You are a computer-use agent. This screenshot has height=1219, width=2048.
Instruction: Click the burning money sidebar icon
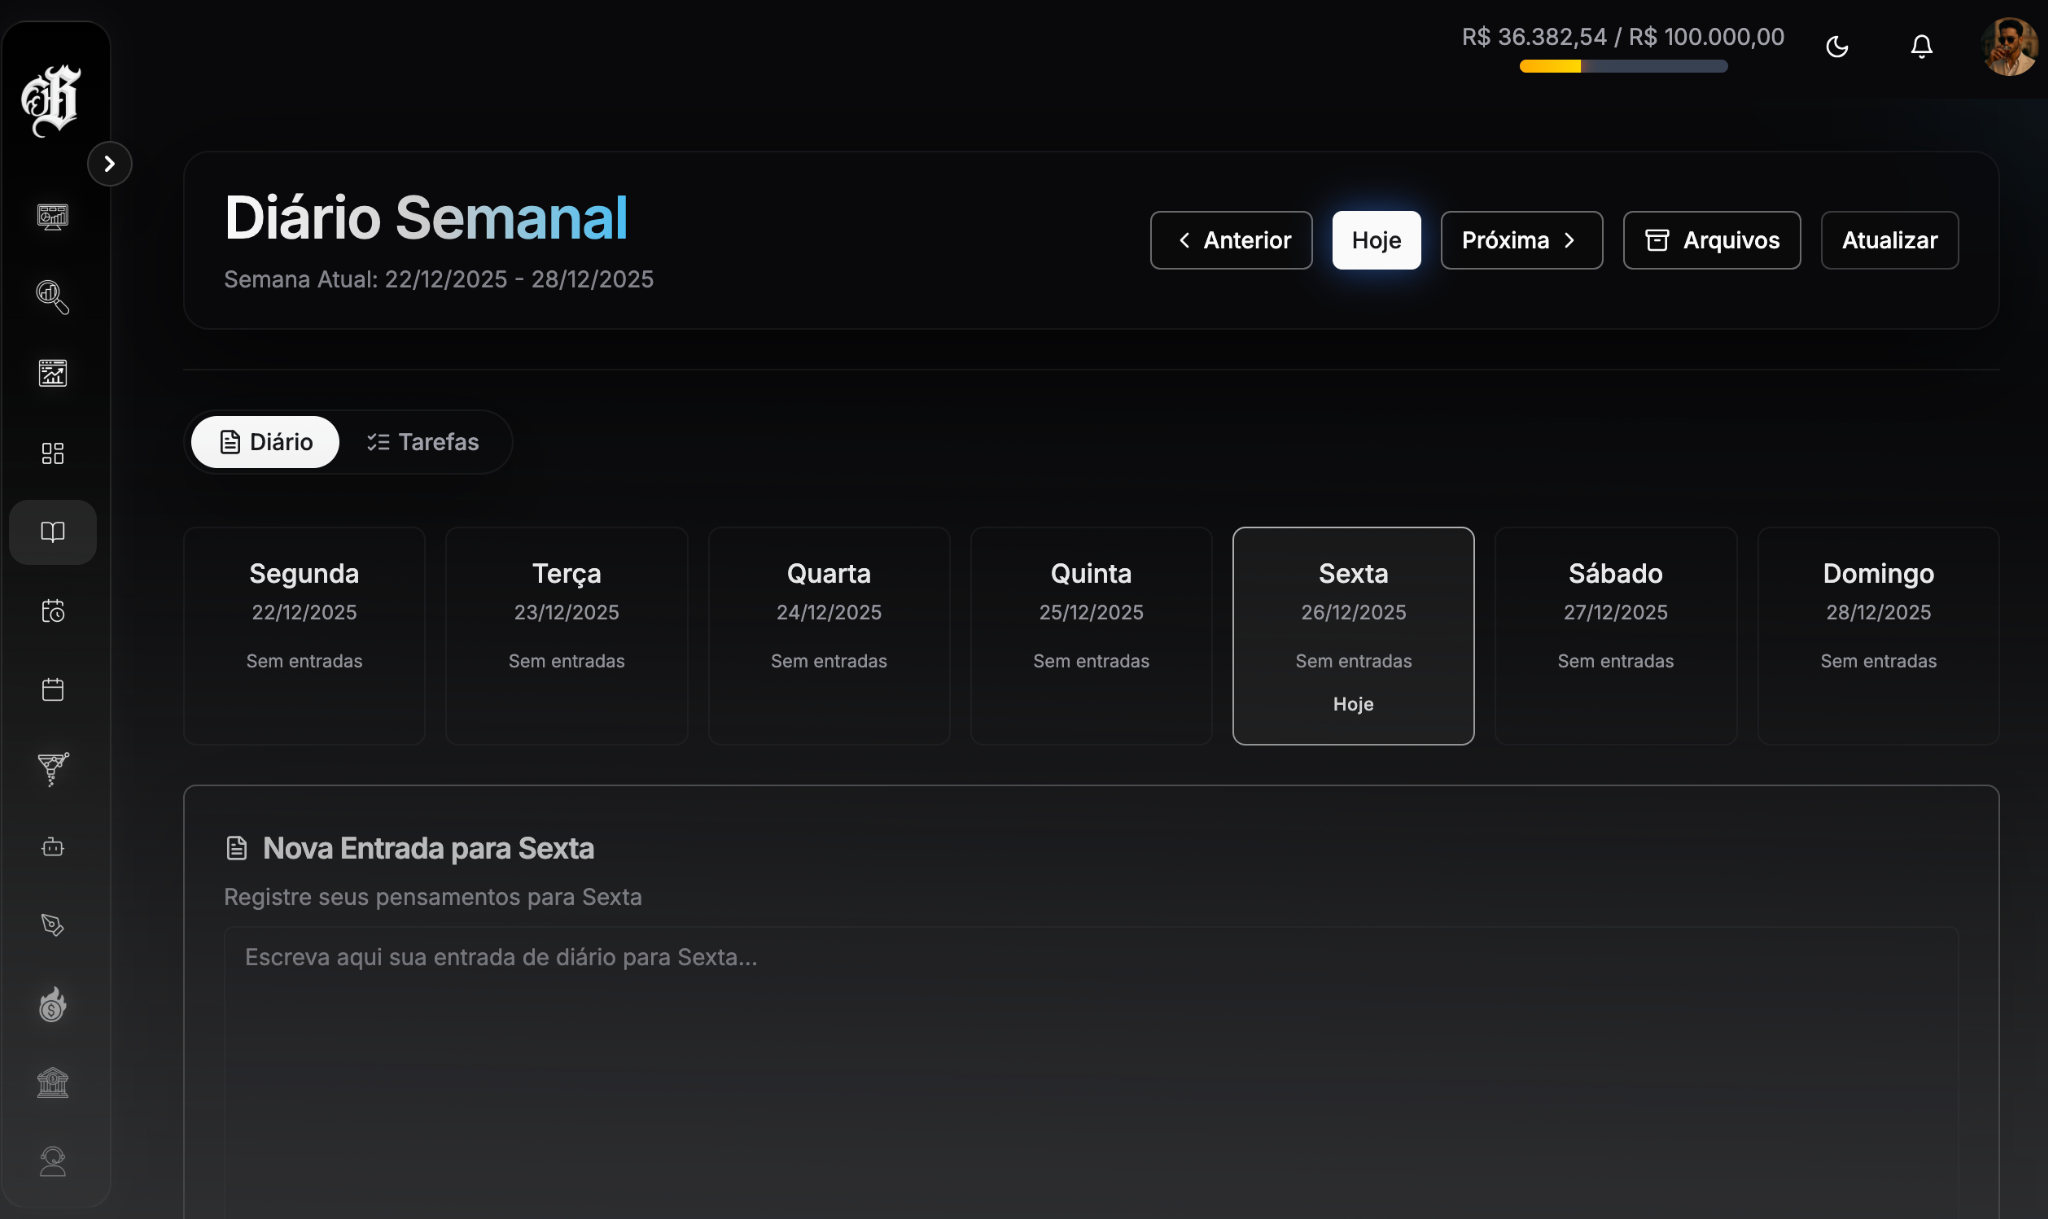coord(52,1005)
